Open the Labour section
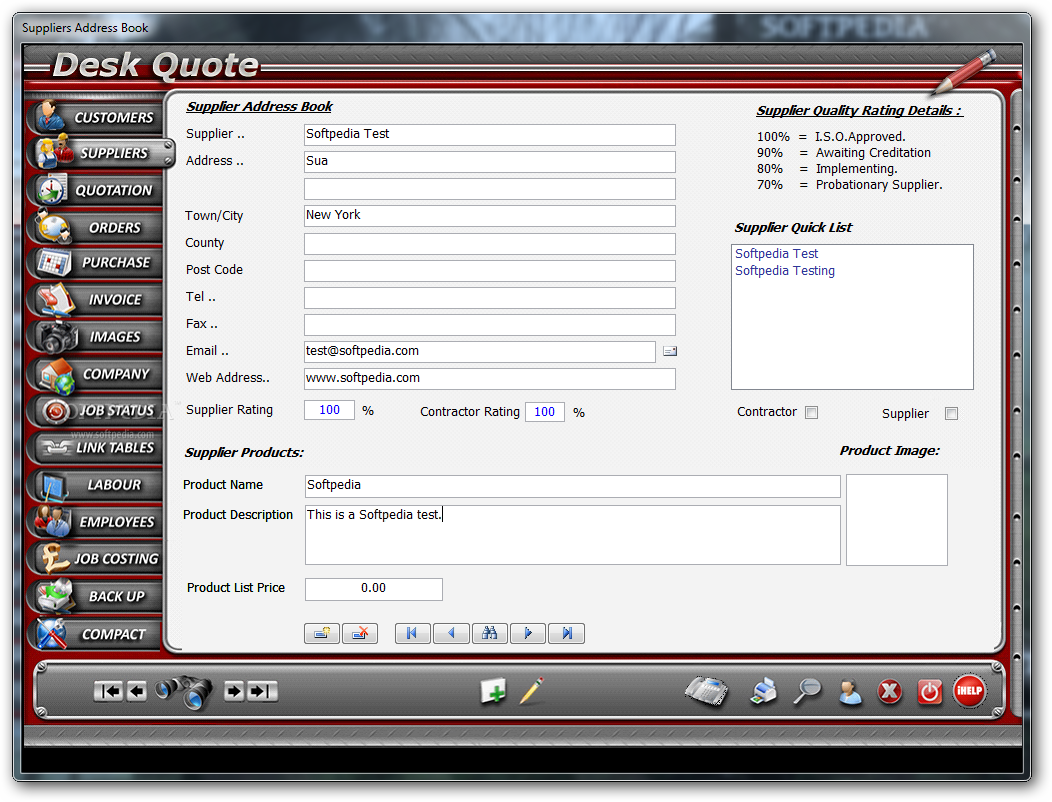Image resolution: width=1052 pixels, height=802 pixels. (x=95, y=485)
